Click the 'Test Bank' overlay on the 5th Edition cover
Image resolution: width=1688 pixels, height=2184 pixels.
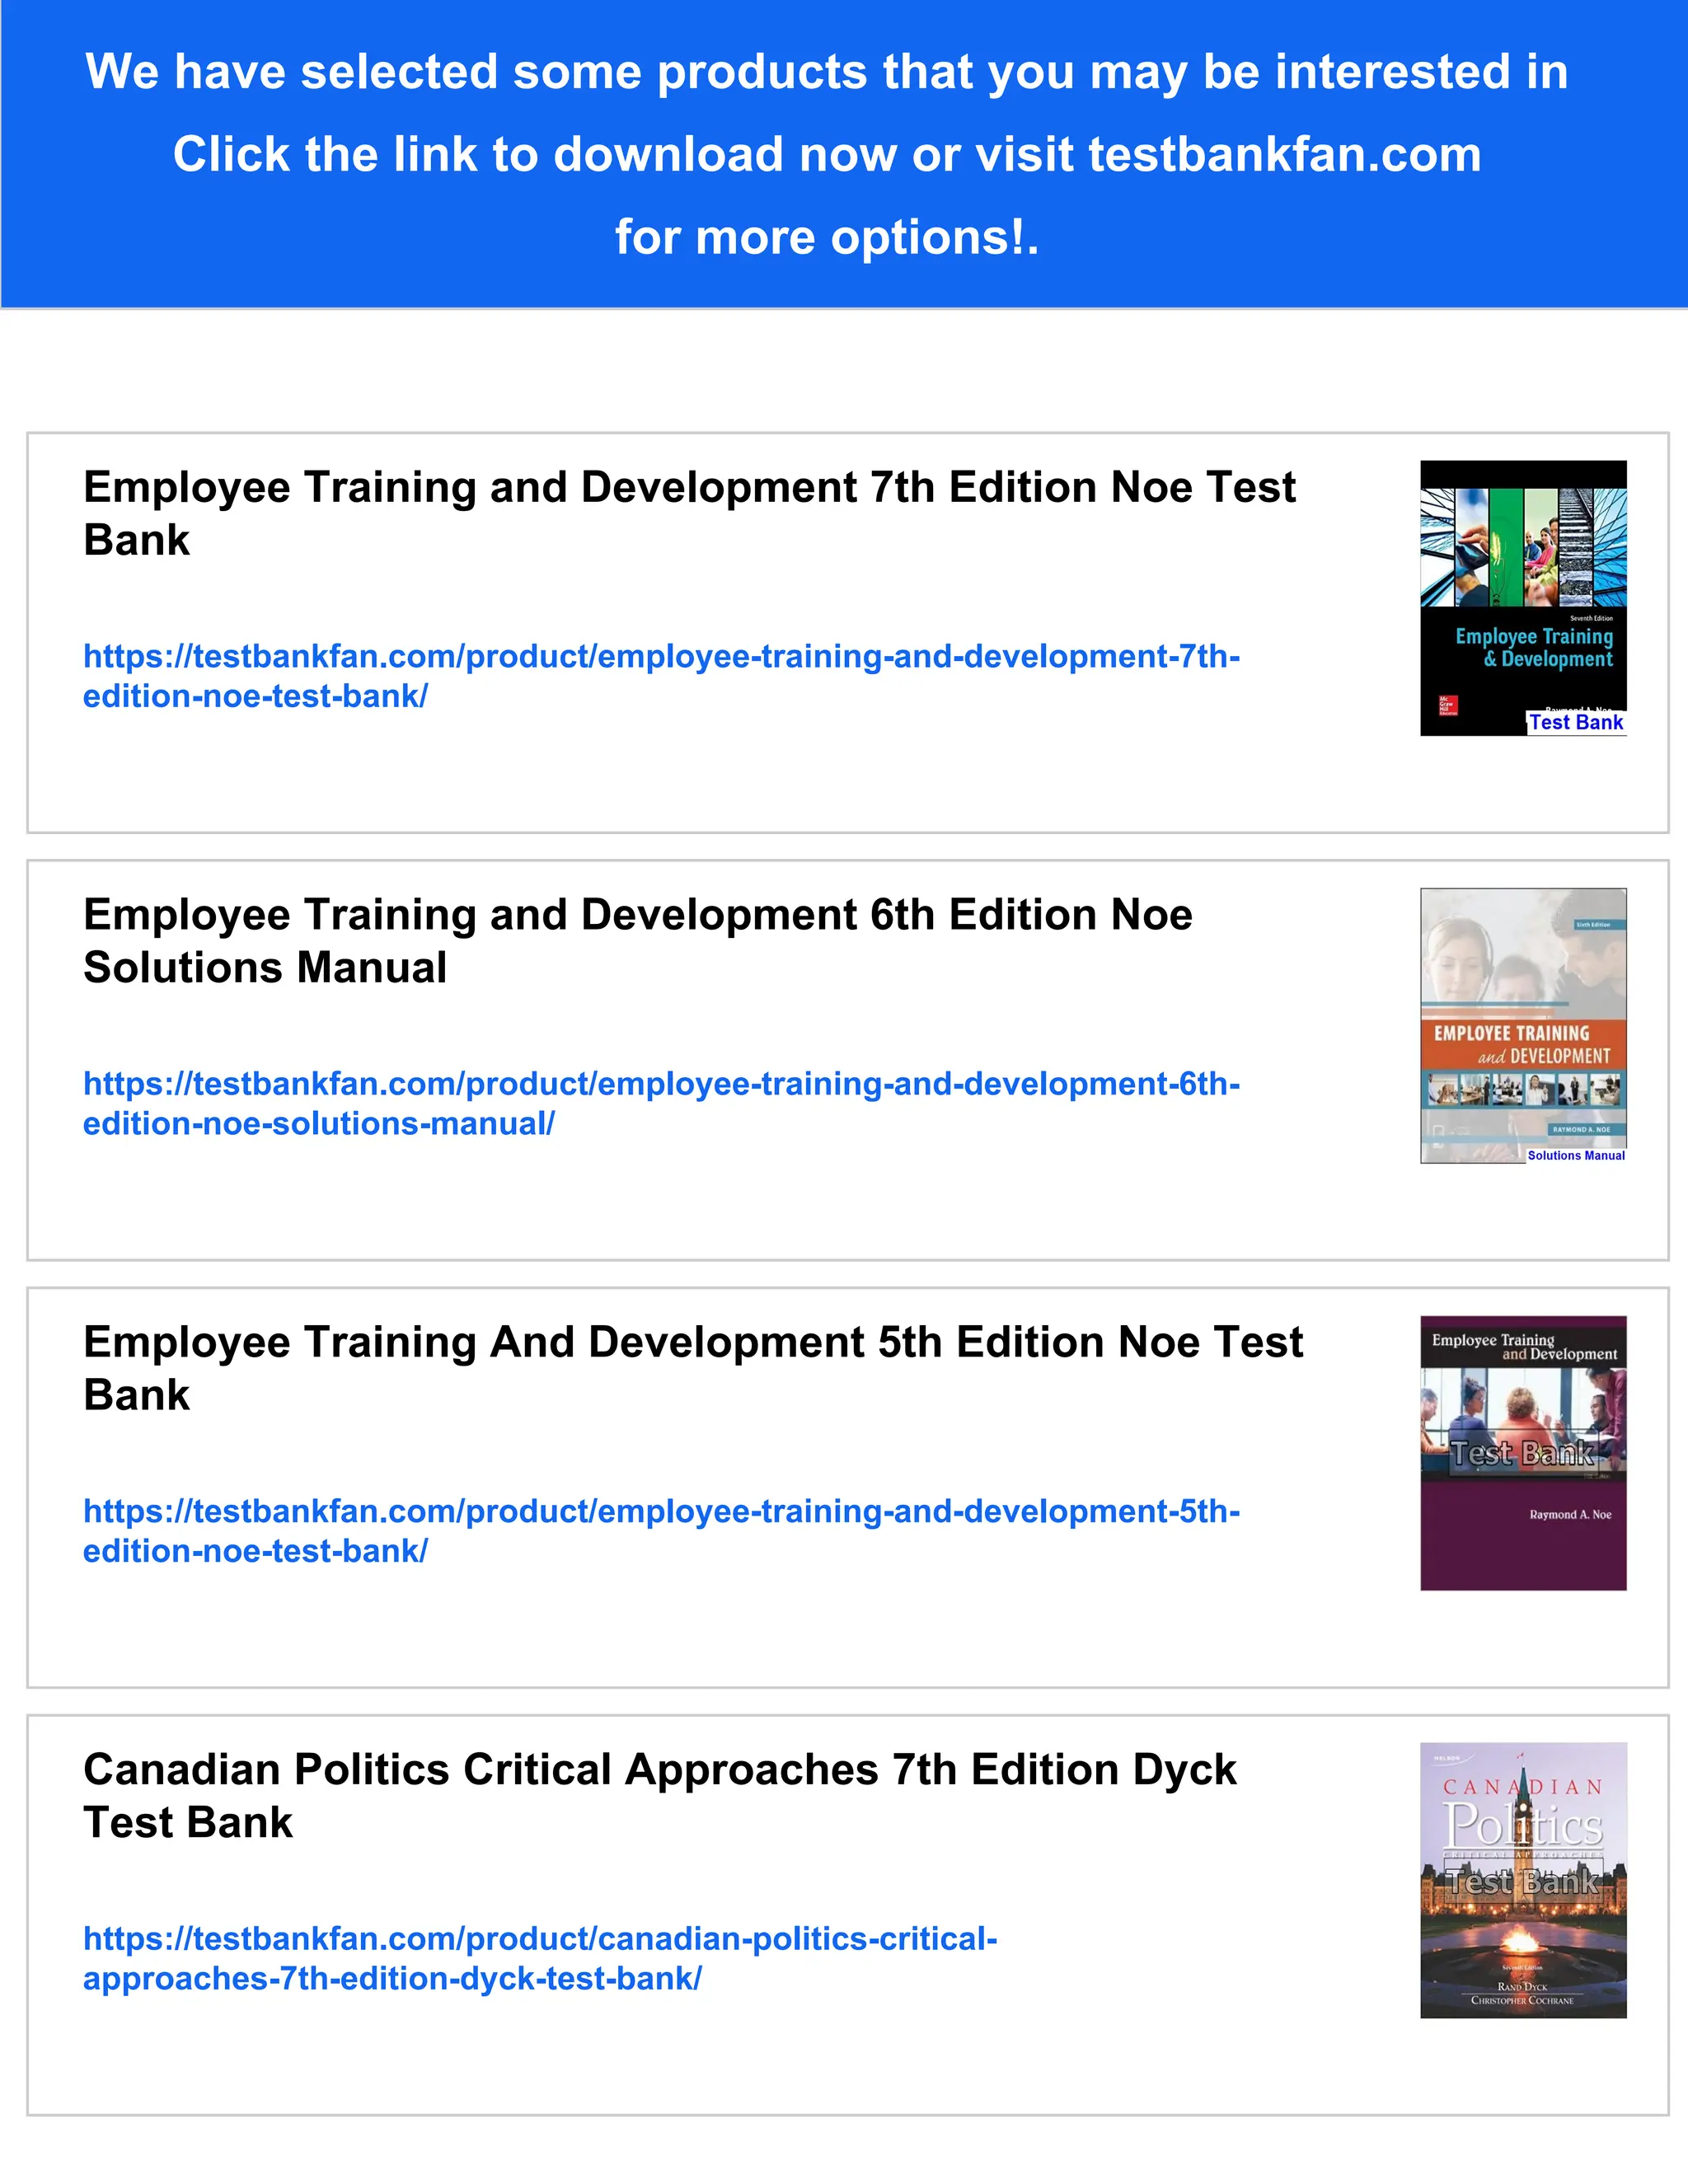(x=1522, y=1454)
